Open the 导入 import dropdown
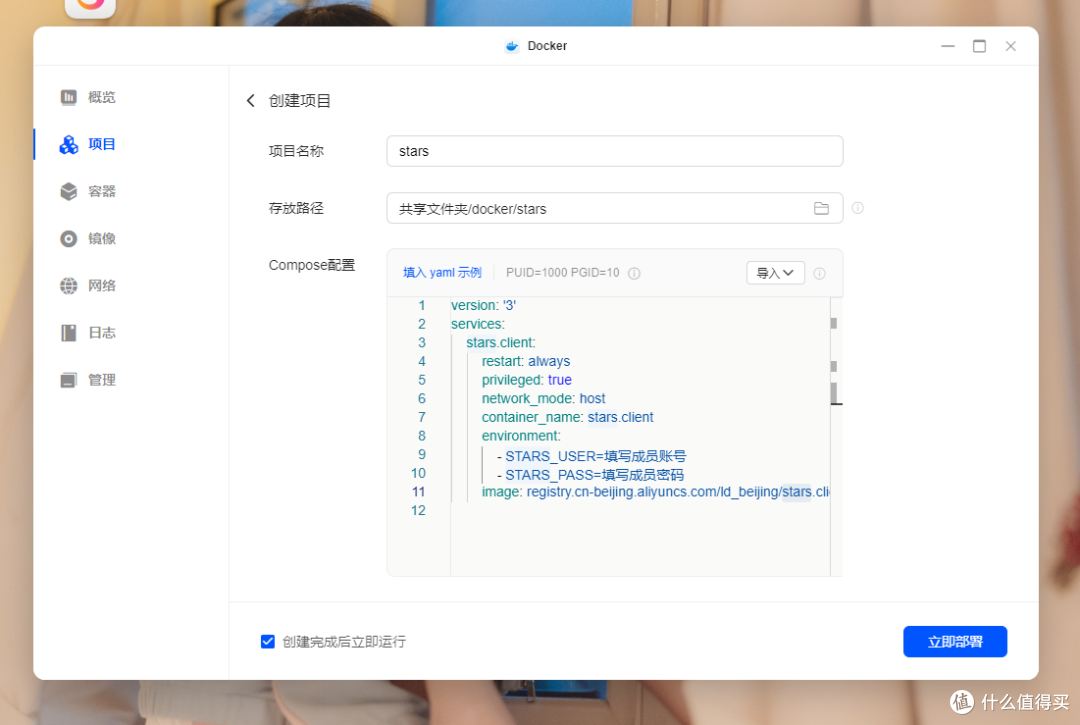 775,273
